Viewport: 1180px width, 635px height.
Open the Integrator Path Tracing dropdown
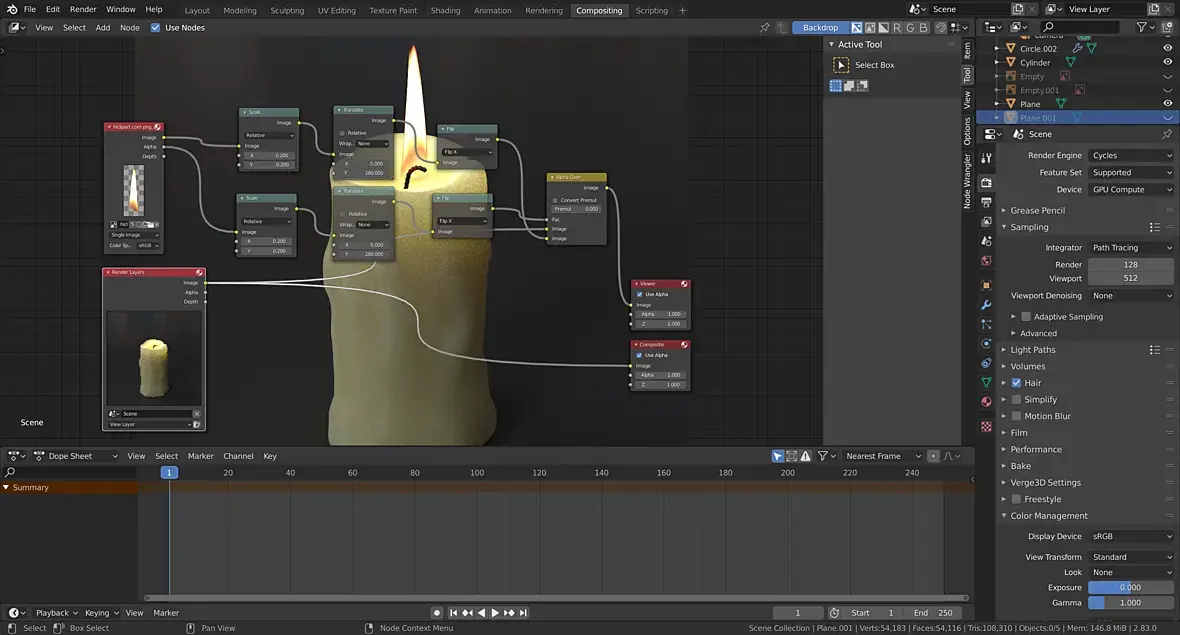click(x=1131, y=248)
